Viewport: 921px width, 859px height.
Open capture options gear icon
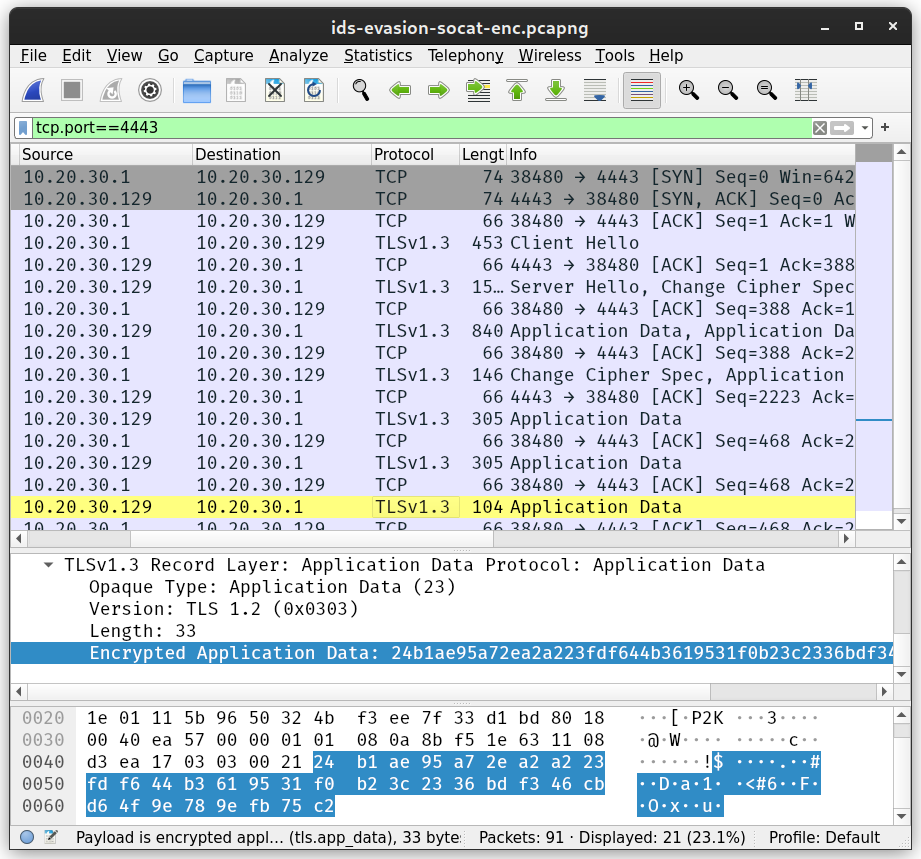coord(150,90)
